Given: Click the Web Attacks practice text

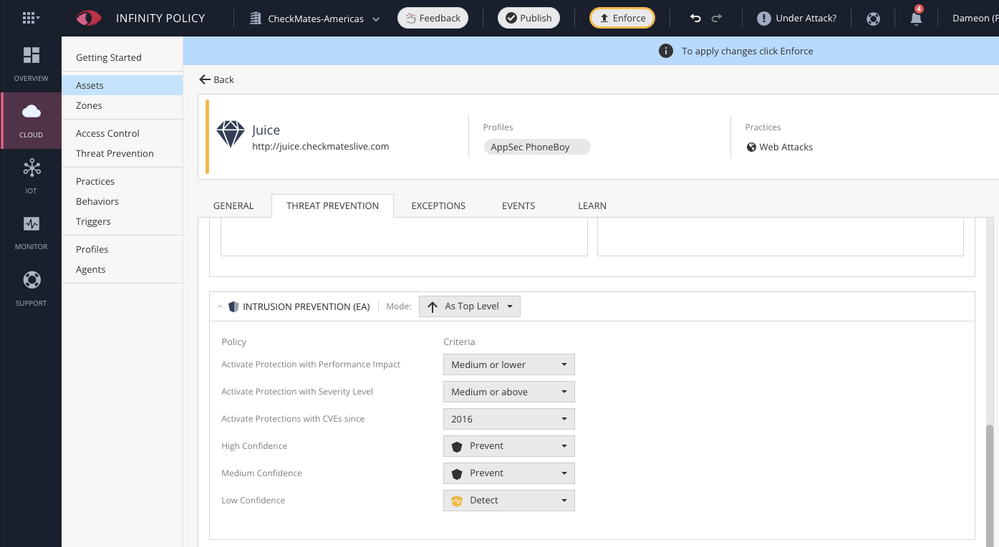Looking at the screenshot, I should click(x=786, y=147).
